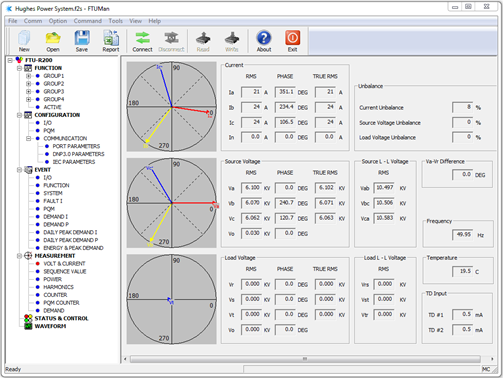Save the project using the Save icon
The height and width of the screenshot is (378, 503).
coord(82,41)
